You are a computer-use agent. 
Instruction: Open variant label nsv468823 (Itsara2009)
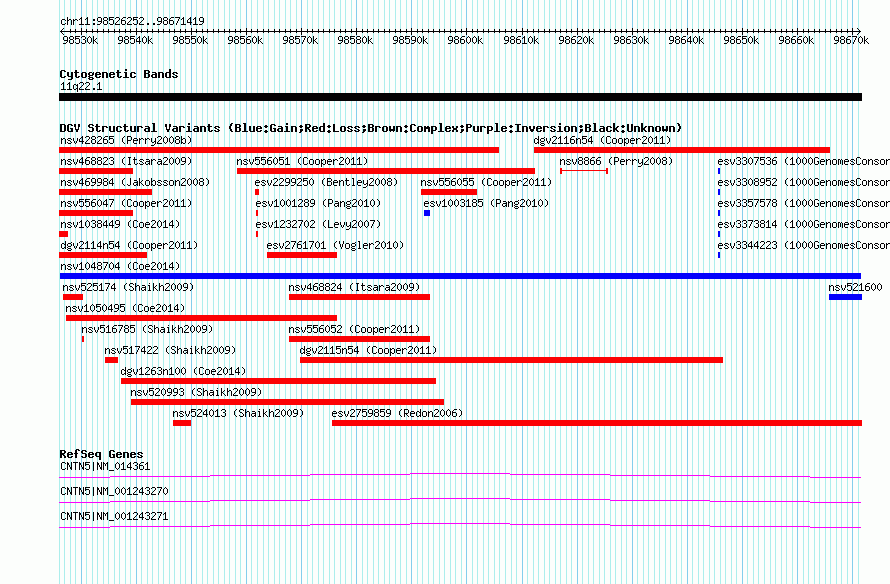(126, 161)
